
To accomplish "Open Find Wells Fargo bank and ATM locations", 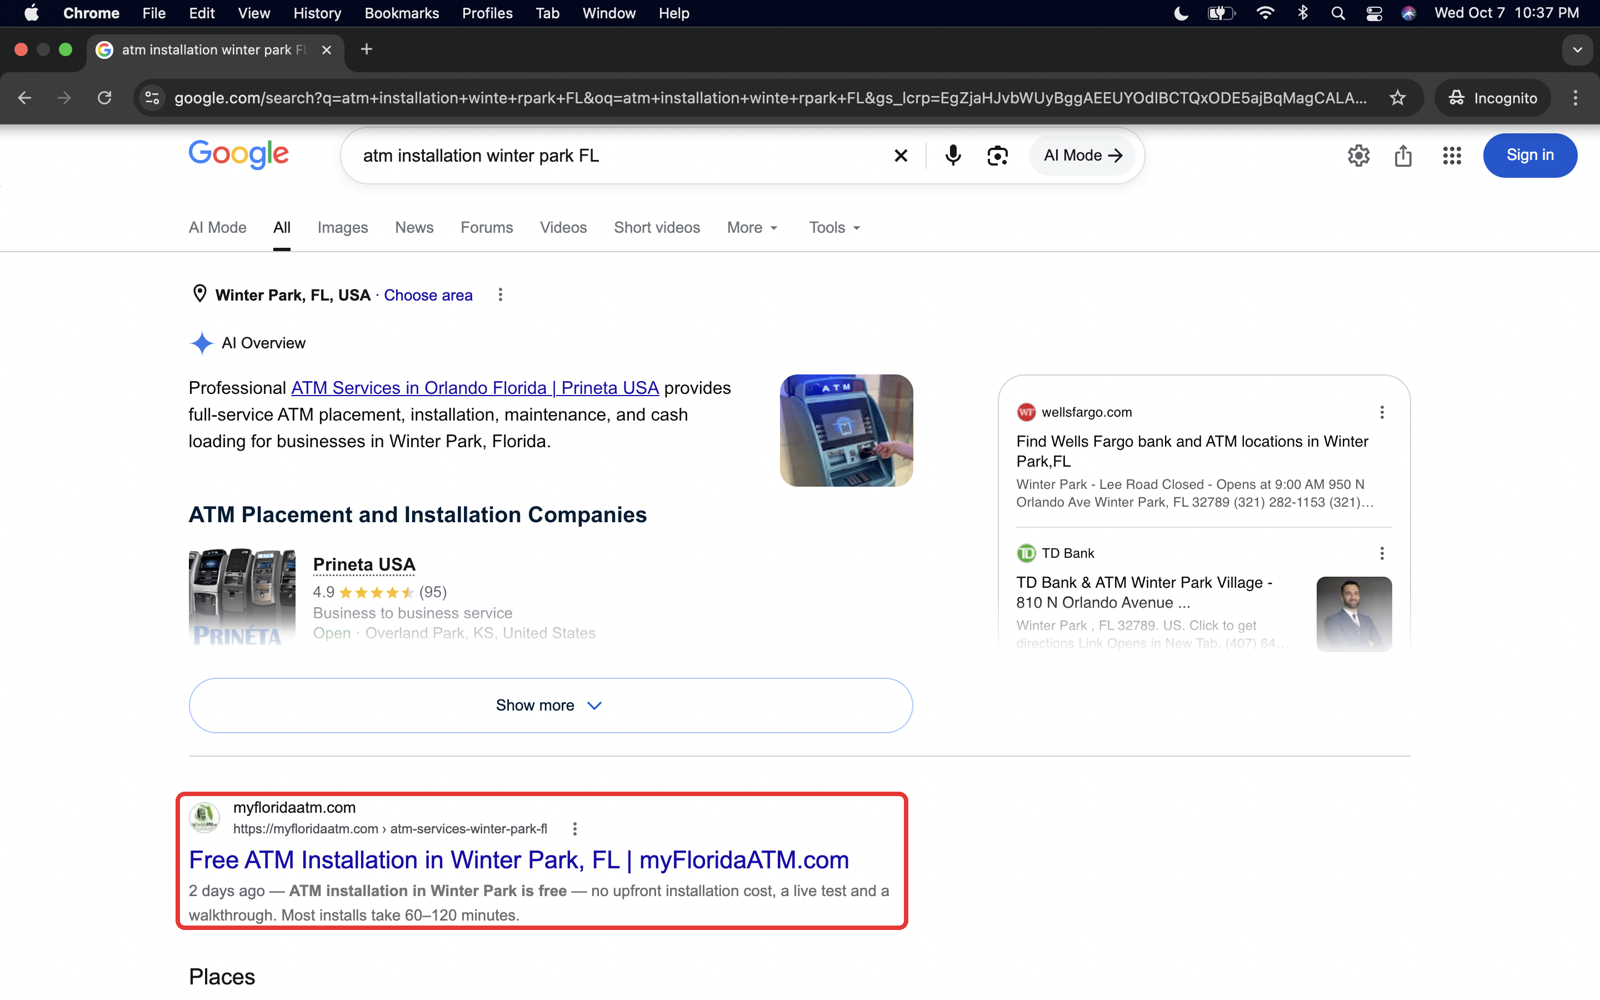I will tap(1192, 451).
